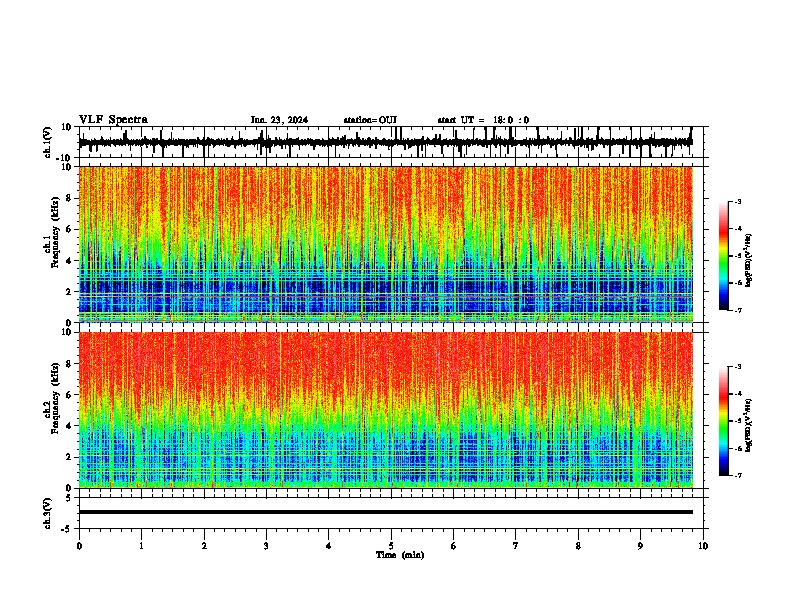Select the 'ch.1(V)' axis label

47,142
